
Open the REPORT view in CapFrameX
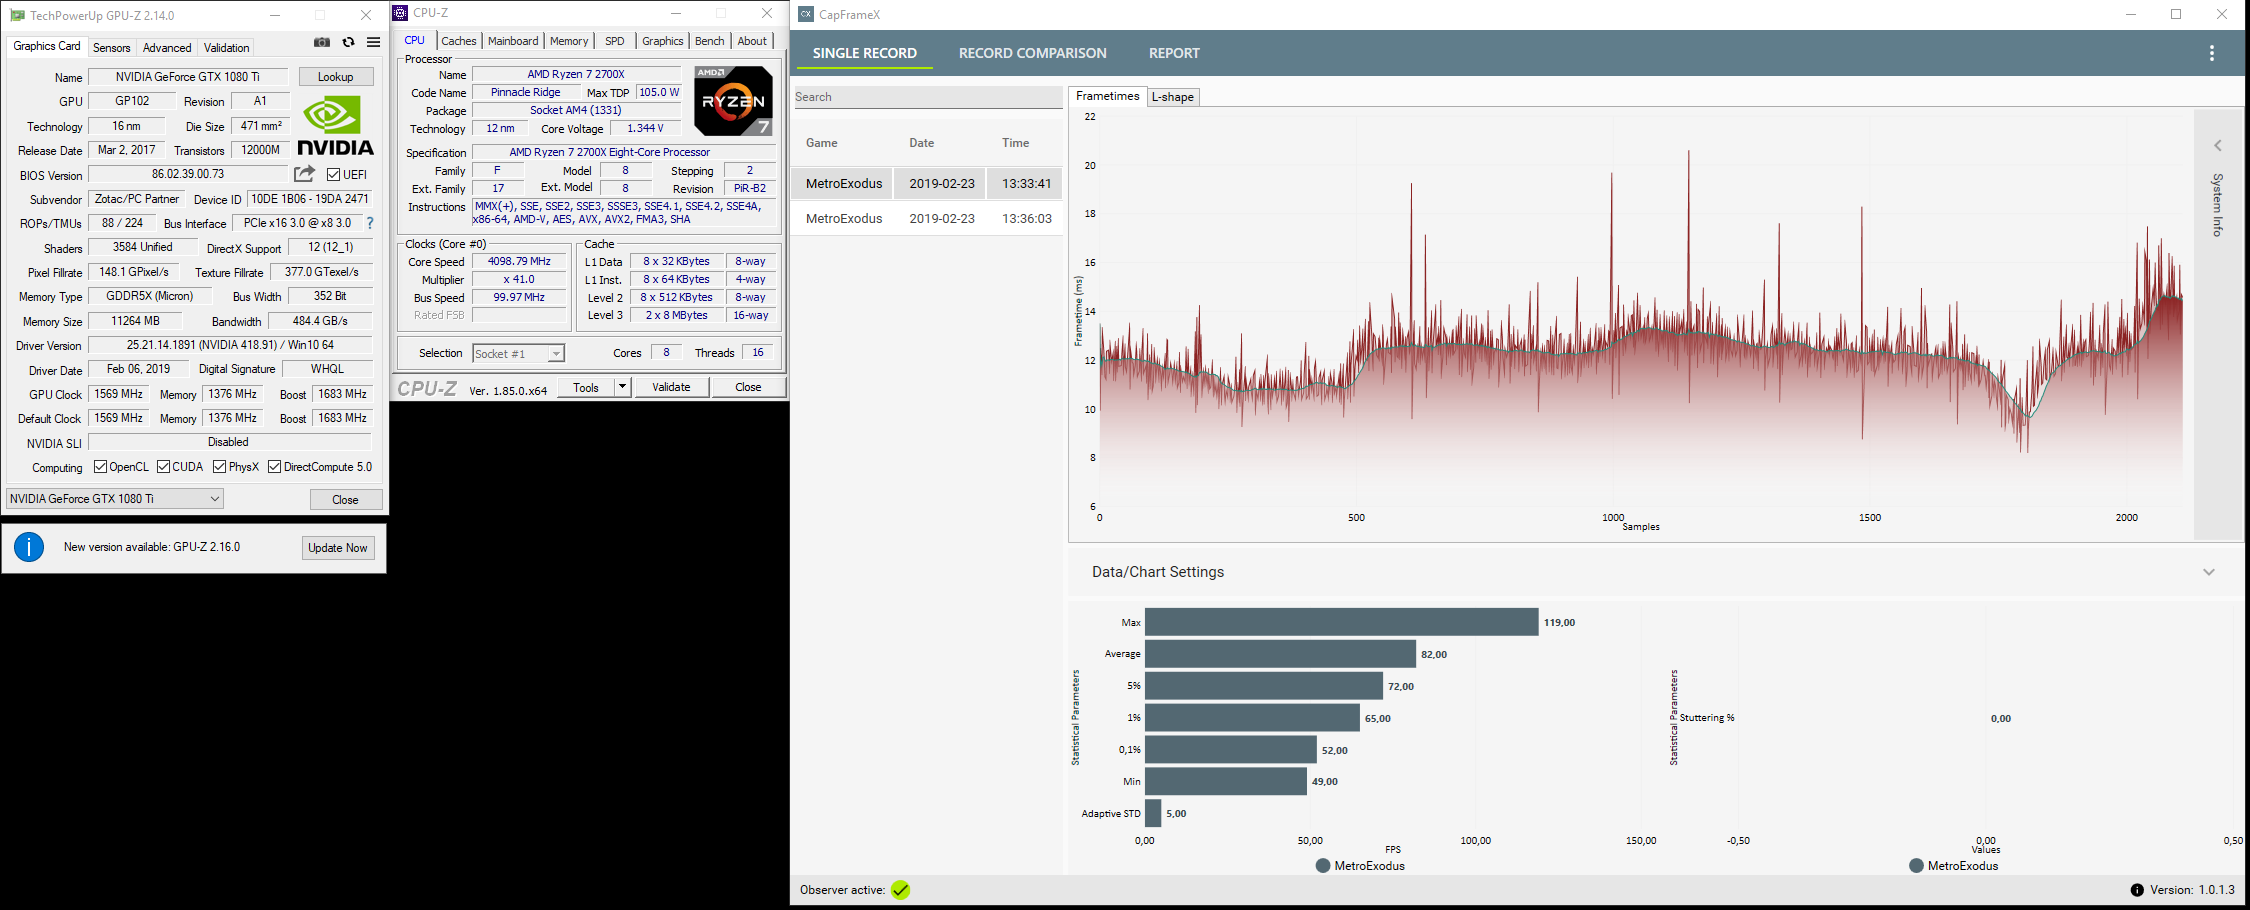[x=1174, y=53]
